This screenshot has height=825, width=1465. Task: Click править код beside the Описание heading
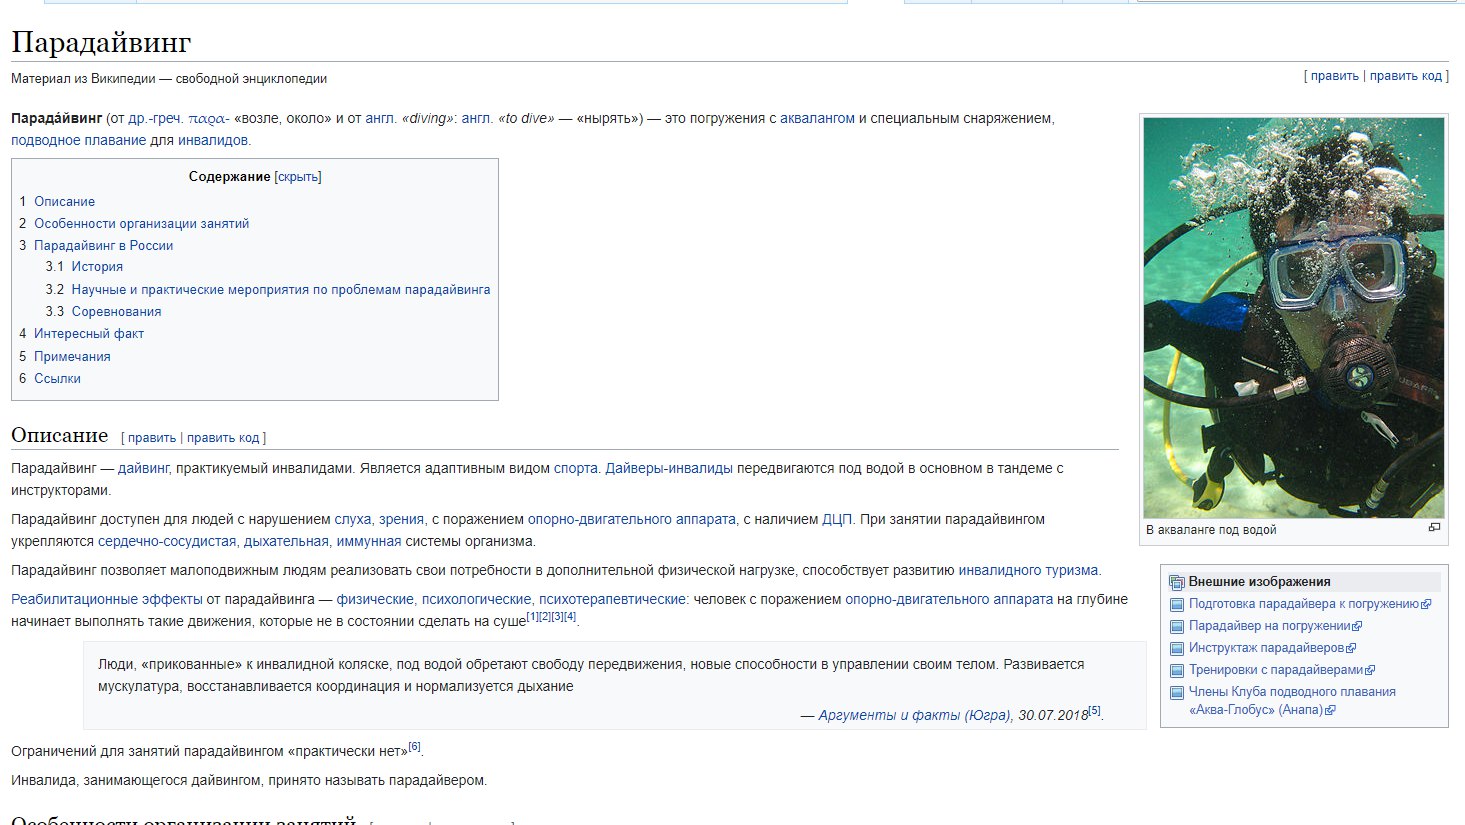point(223,438)
